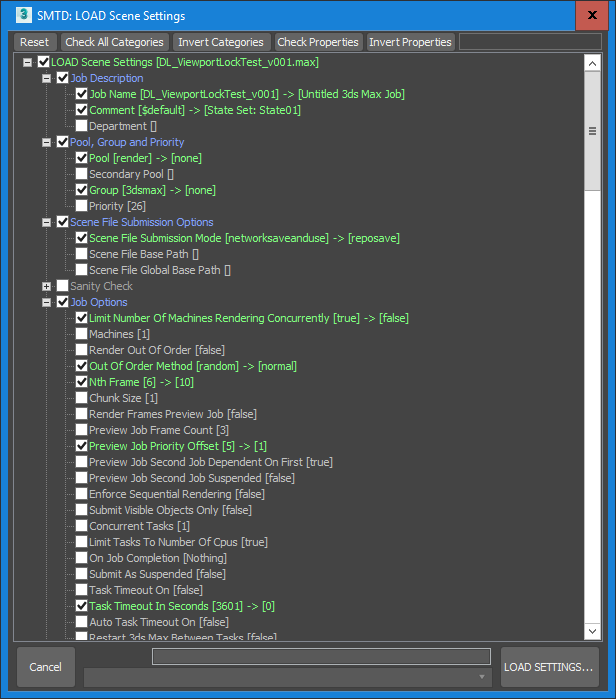616x699 pixels.
Task: Check Enforce Sequential Rendering checkbox
Action: click(x=82, y=494)
